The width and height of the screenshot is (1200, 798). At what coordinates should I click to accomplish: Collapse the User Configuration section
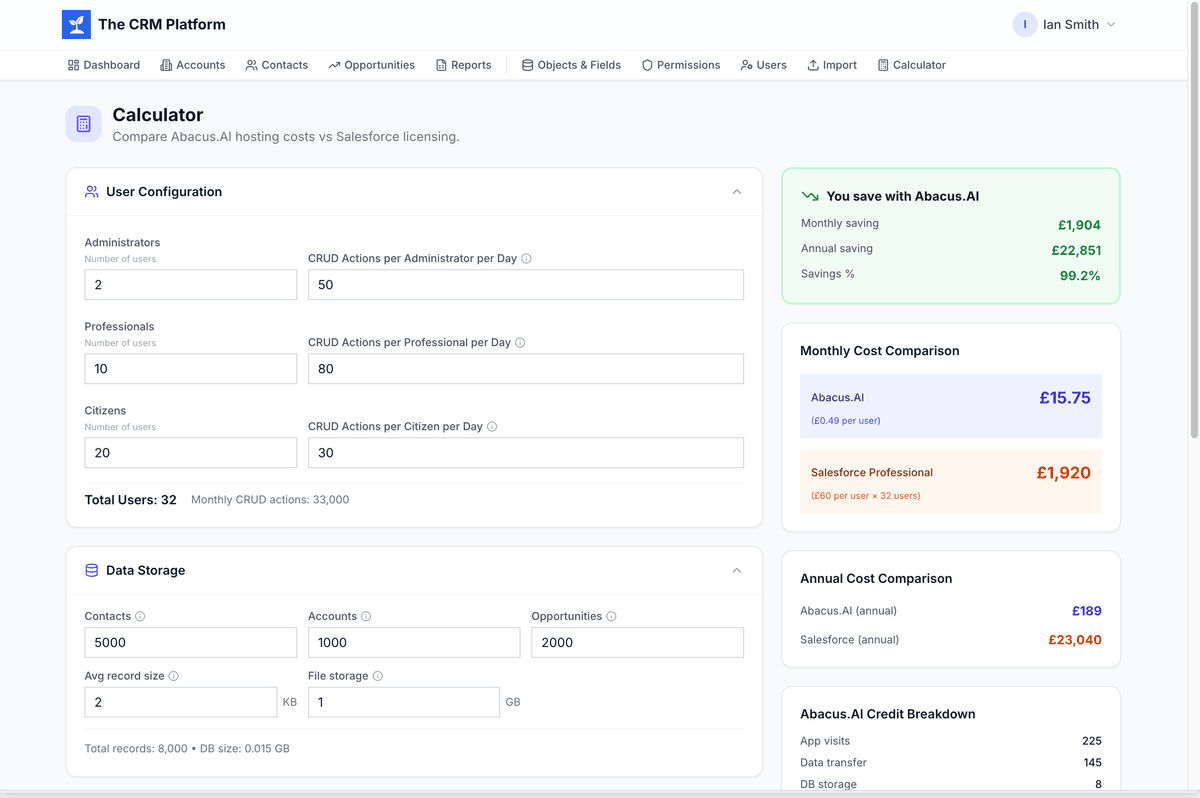pos(736,192)
